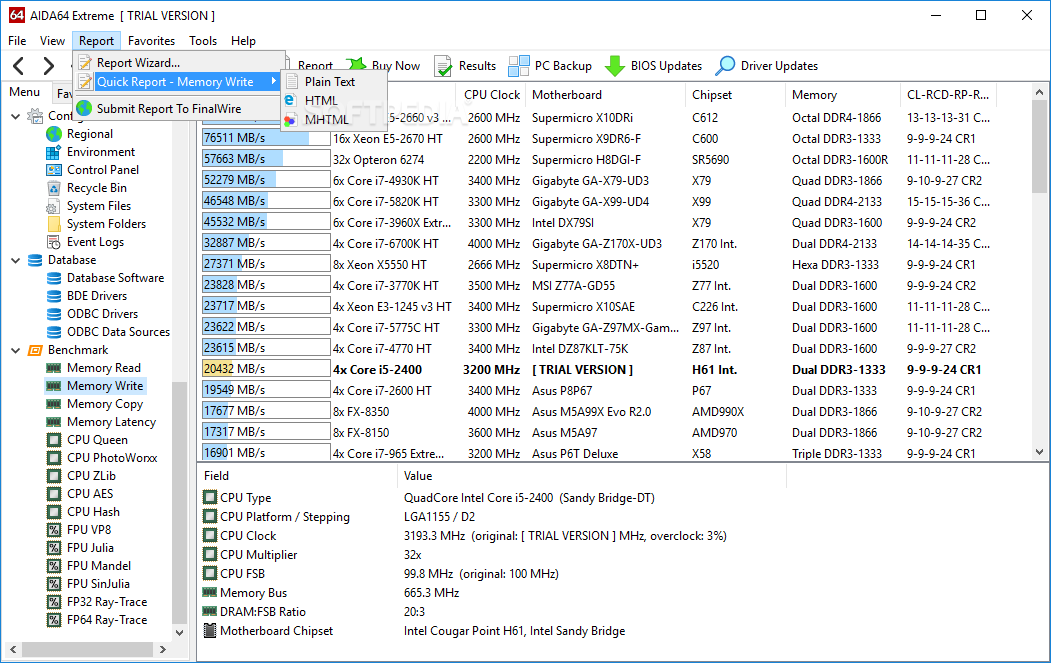Switch to the Menu tab
1051x663 pixels.
[x=25, y=92]
